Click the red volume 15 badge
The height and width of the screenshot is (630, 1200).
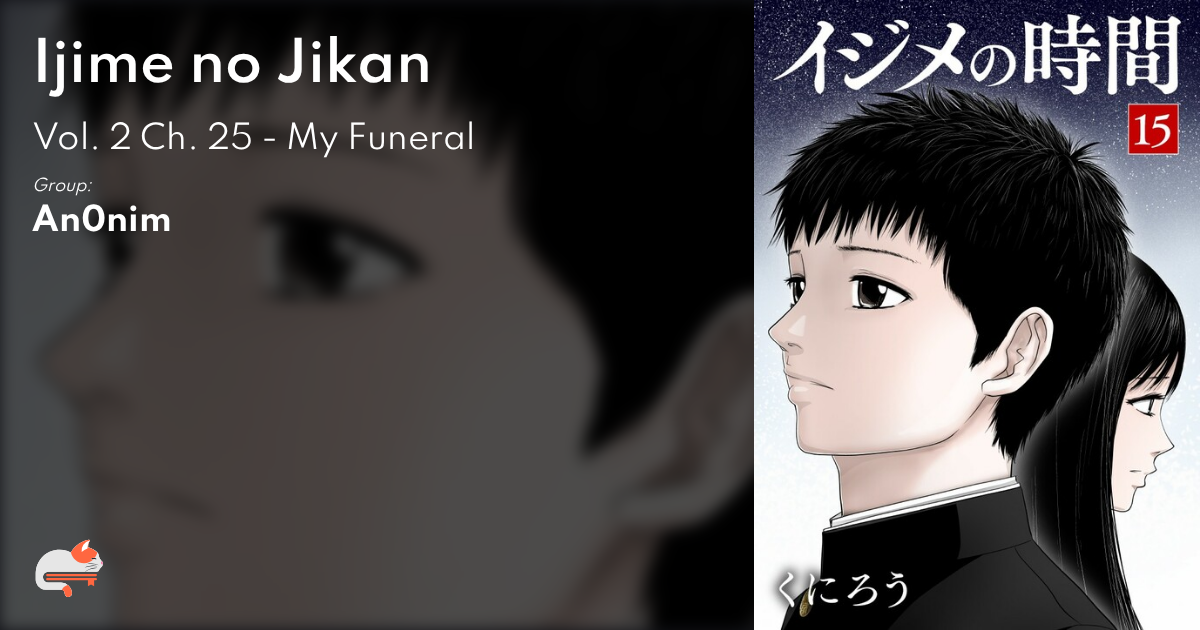coord(1152,129)
